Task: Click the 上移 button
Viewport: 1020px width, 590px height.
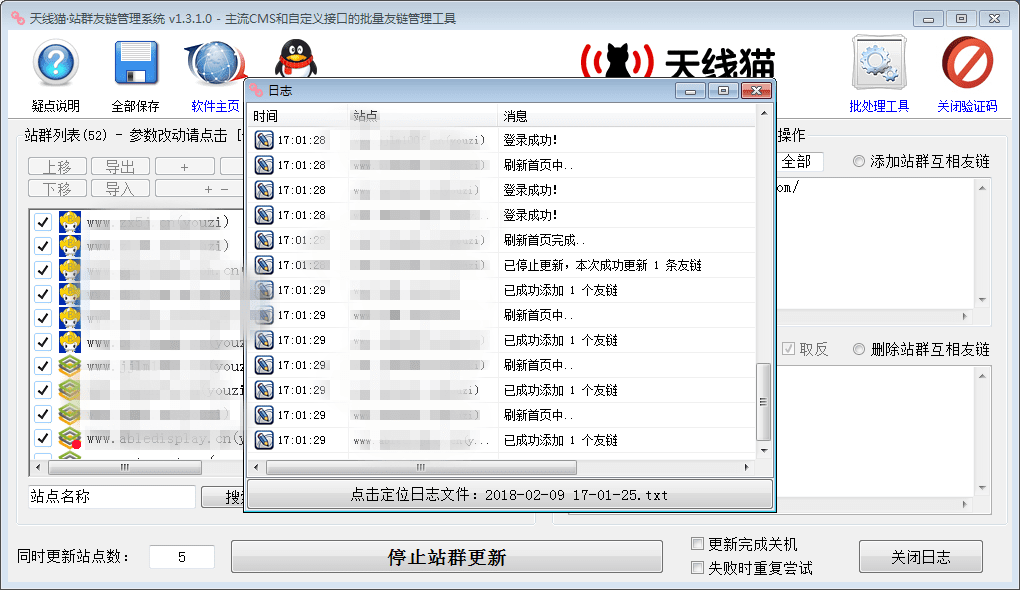Action: tap(57, 167)
